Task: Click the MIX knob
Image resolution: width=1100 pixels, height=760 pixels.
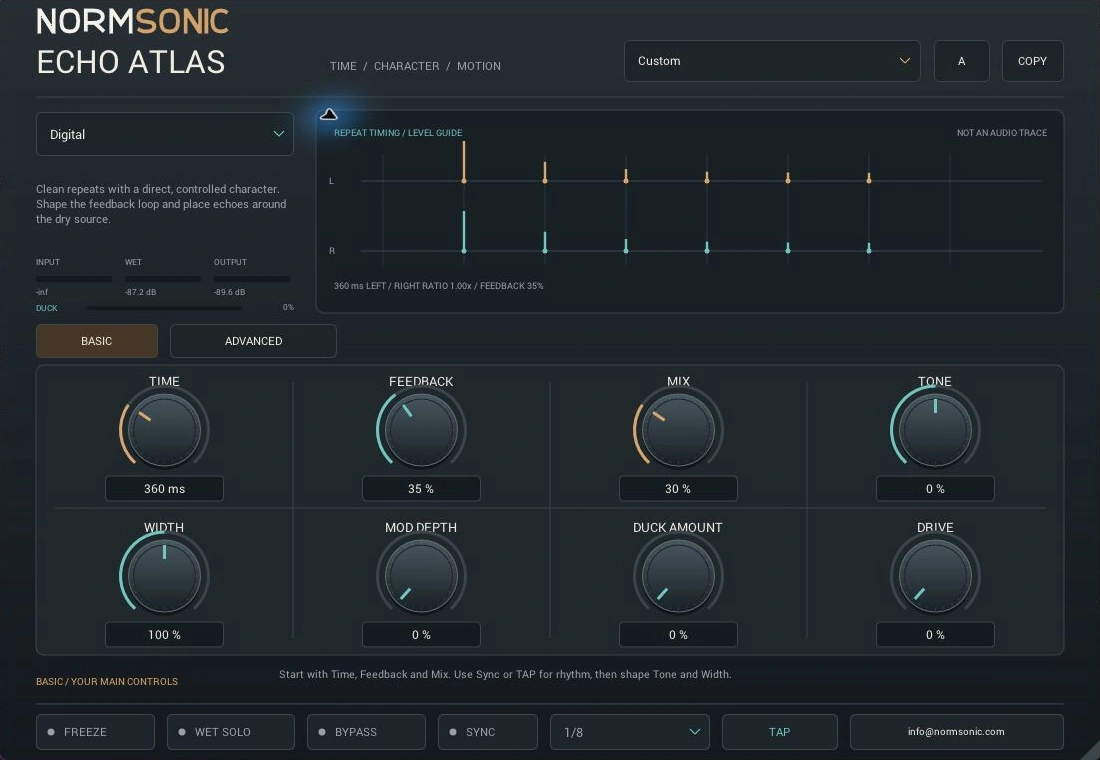Action: pyautogui.click(x=678, y=429)
